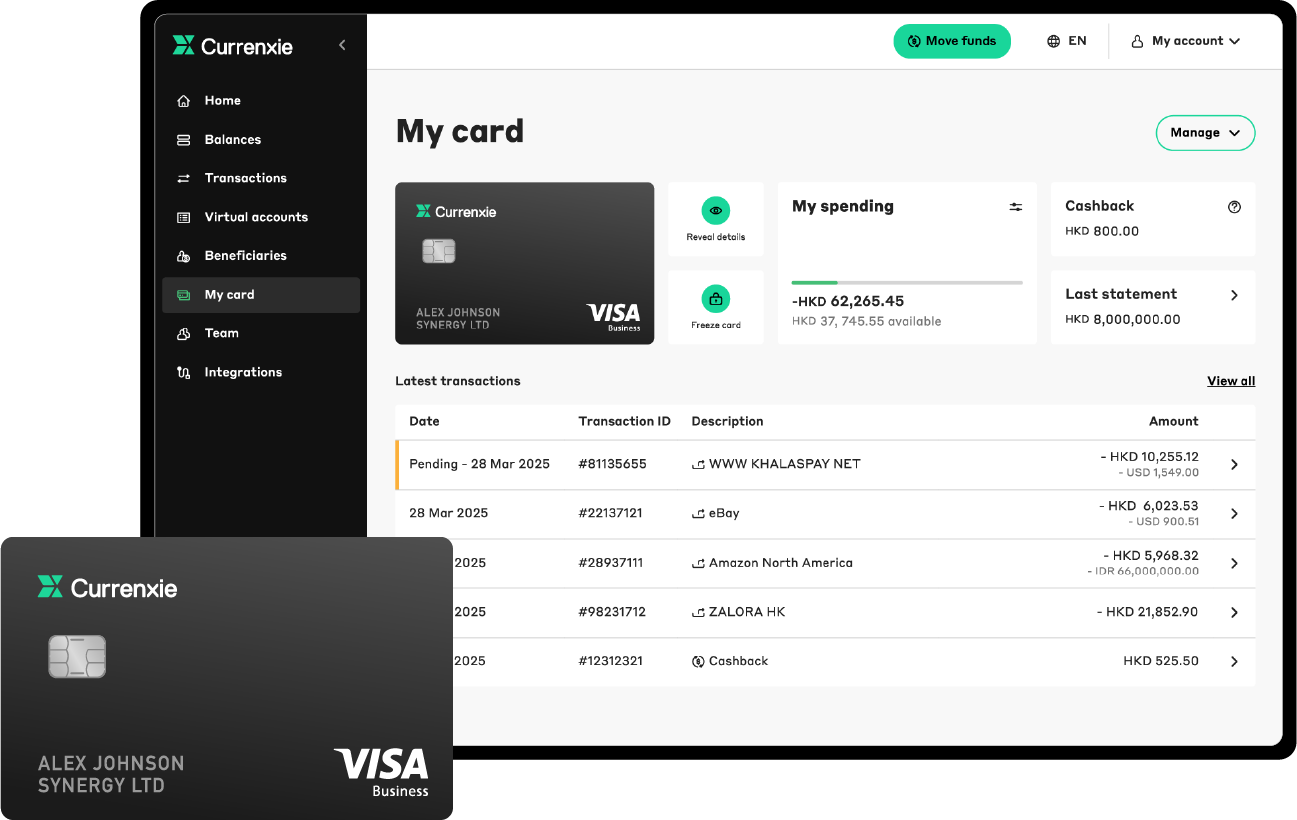Click the Currenxie logo in the sidebar
This screenshot has height=820, width=1297.
pyautogui.click(x=232, y=46)
